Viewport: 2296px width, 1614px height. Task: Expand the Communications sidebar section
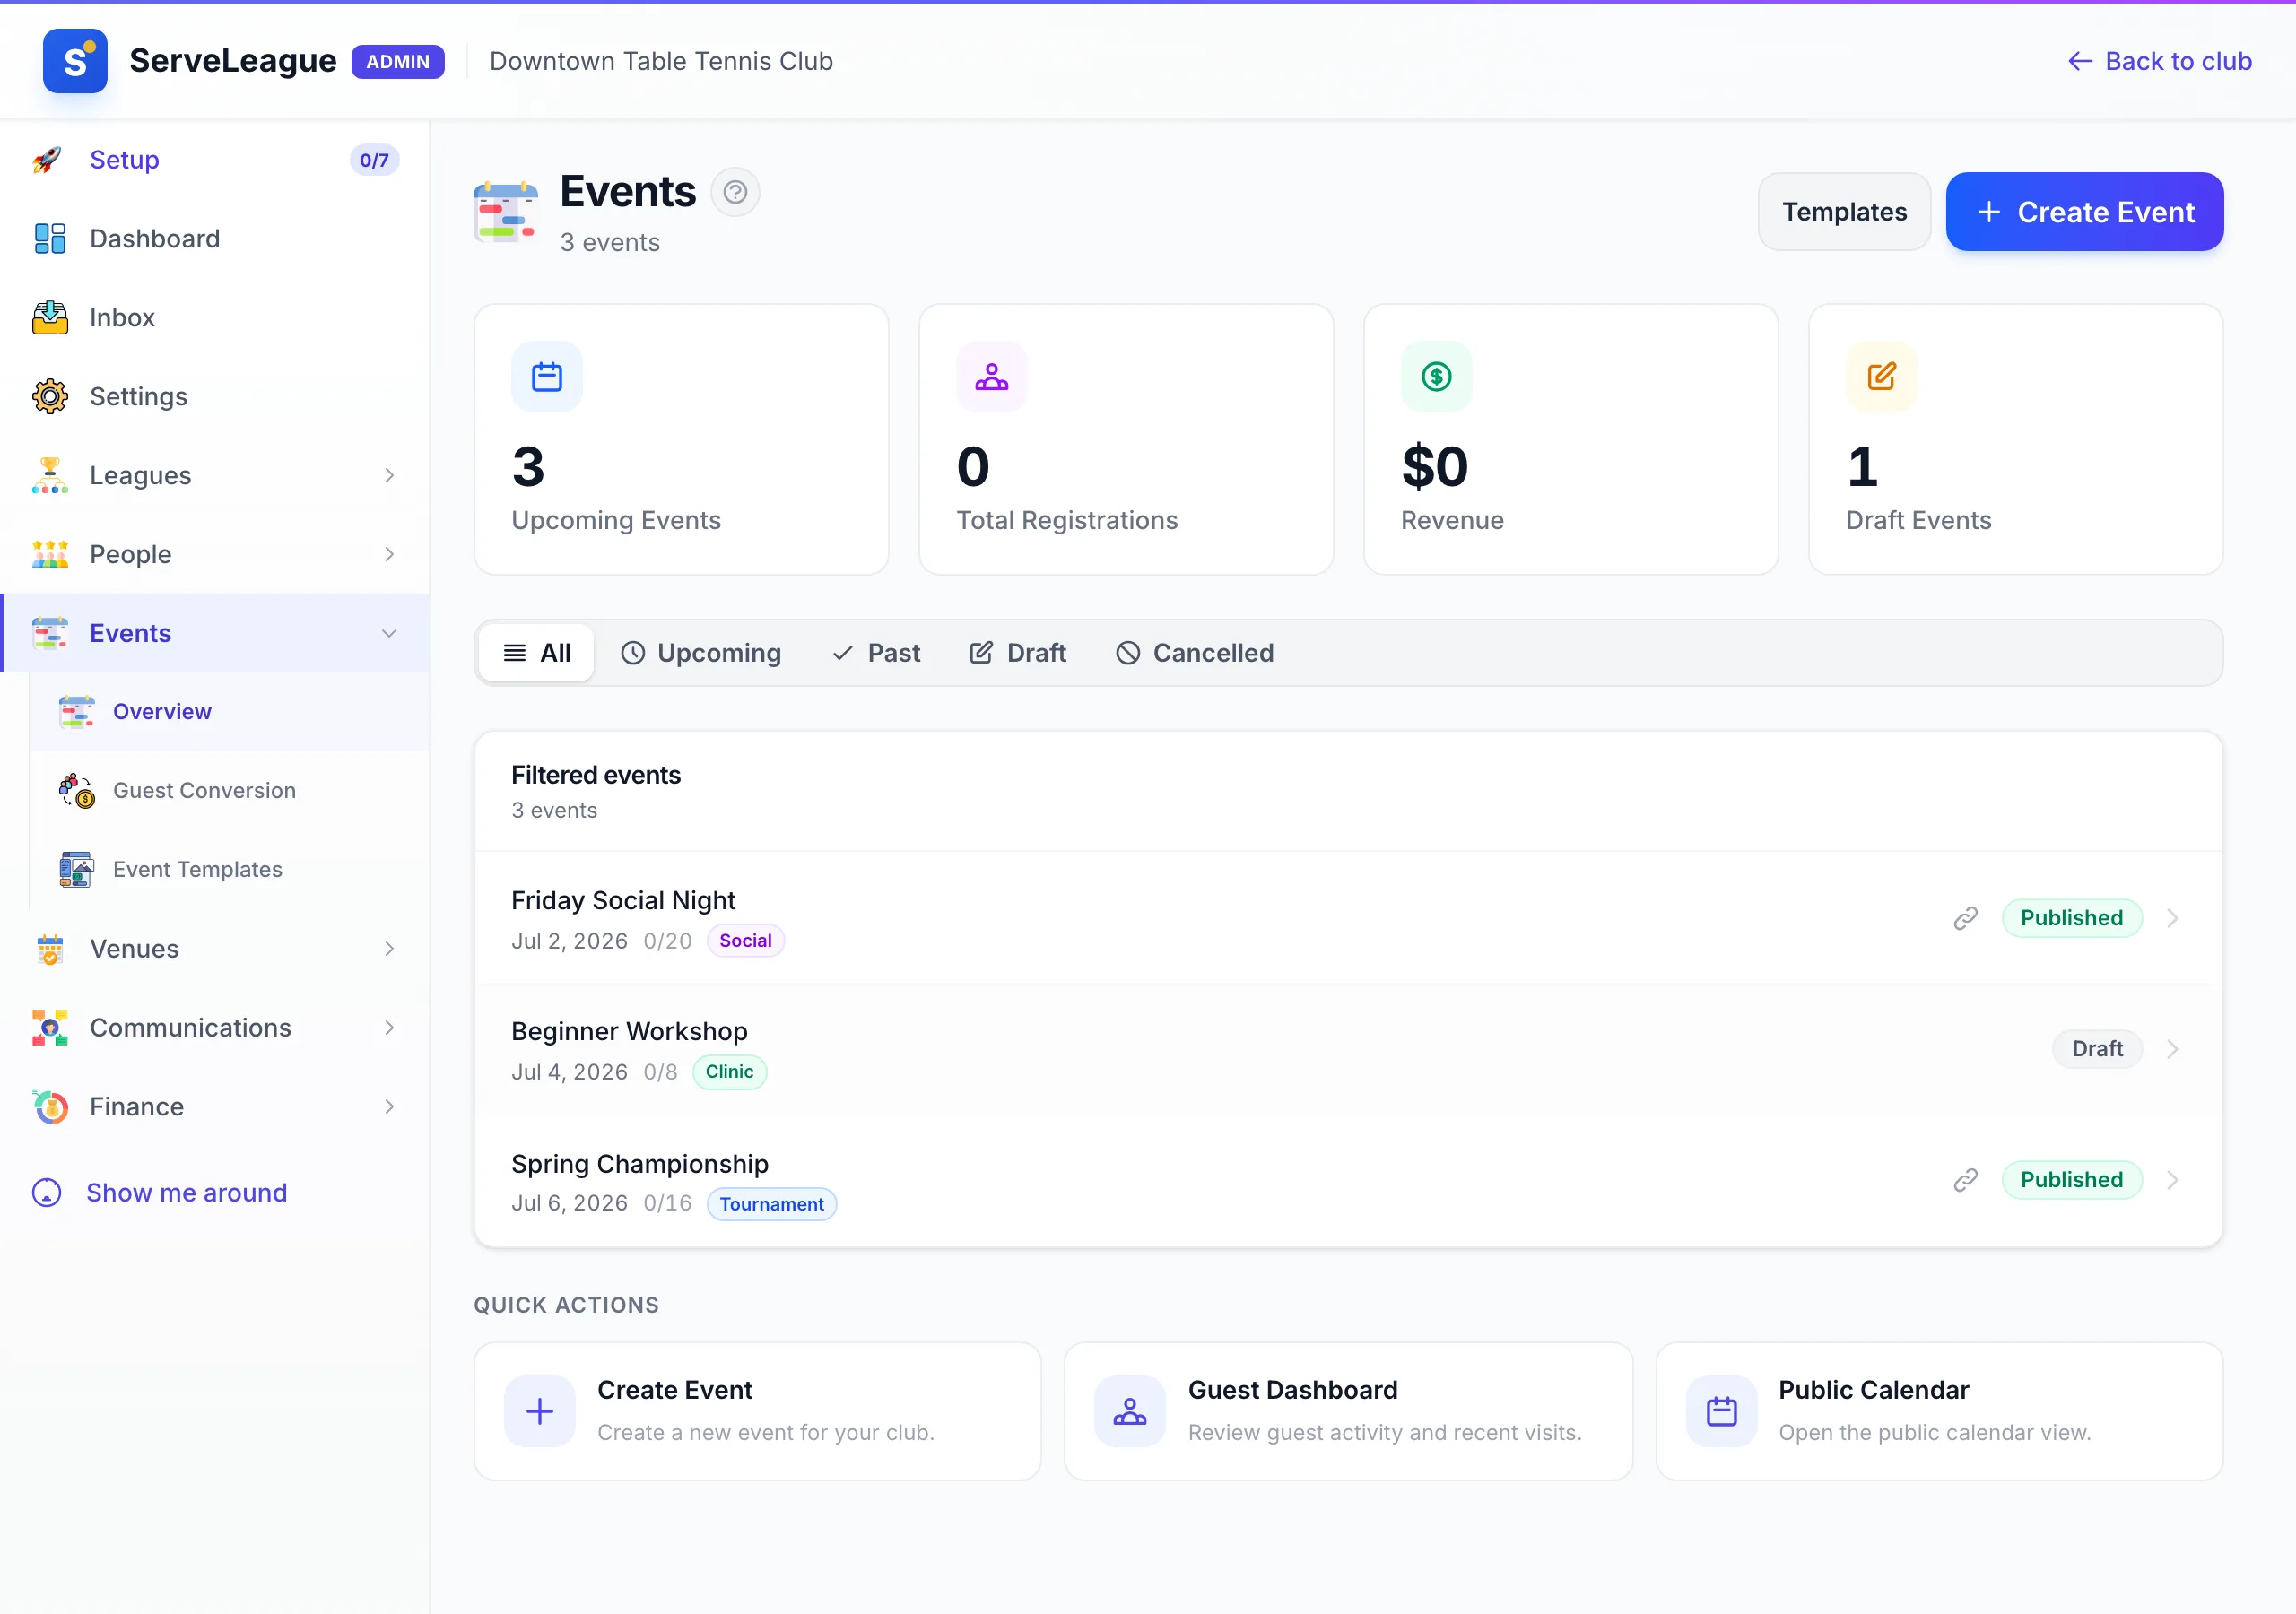click(x=389, y=1028)
